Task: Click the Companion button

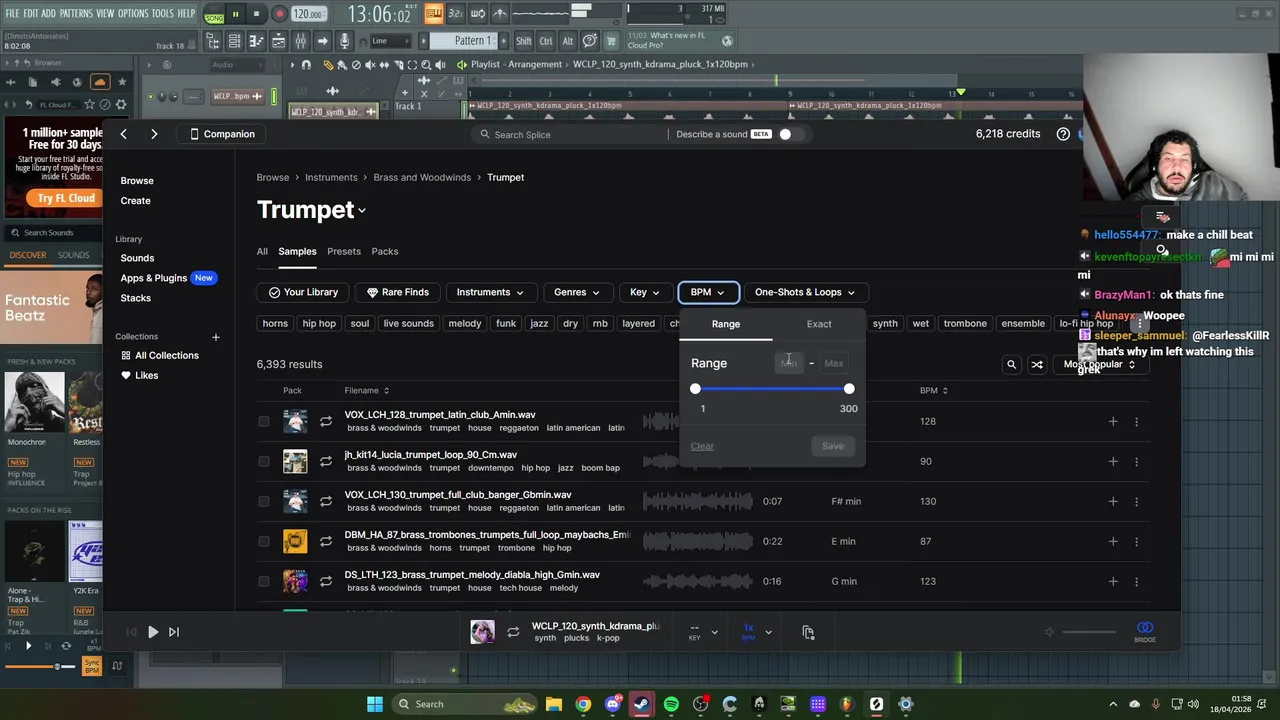Action: tap(222, 134)
